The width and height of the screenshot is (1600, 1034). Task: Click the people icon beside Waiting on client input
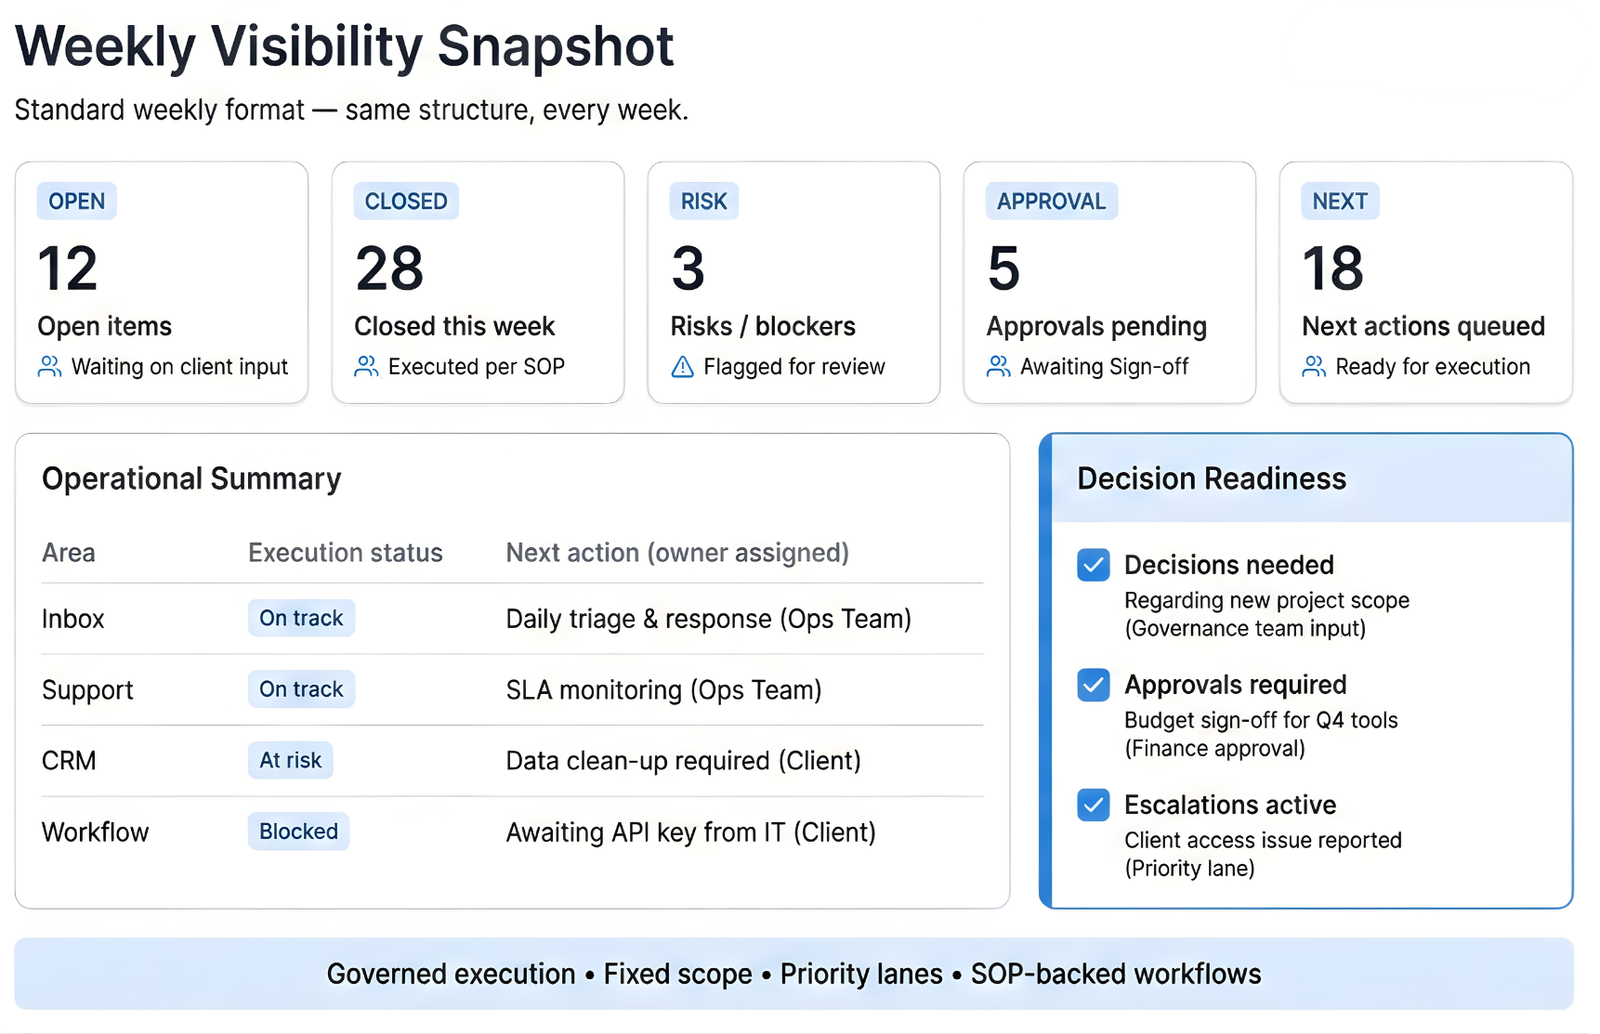pos(49,367)
